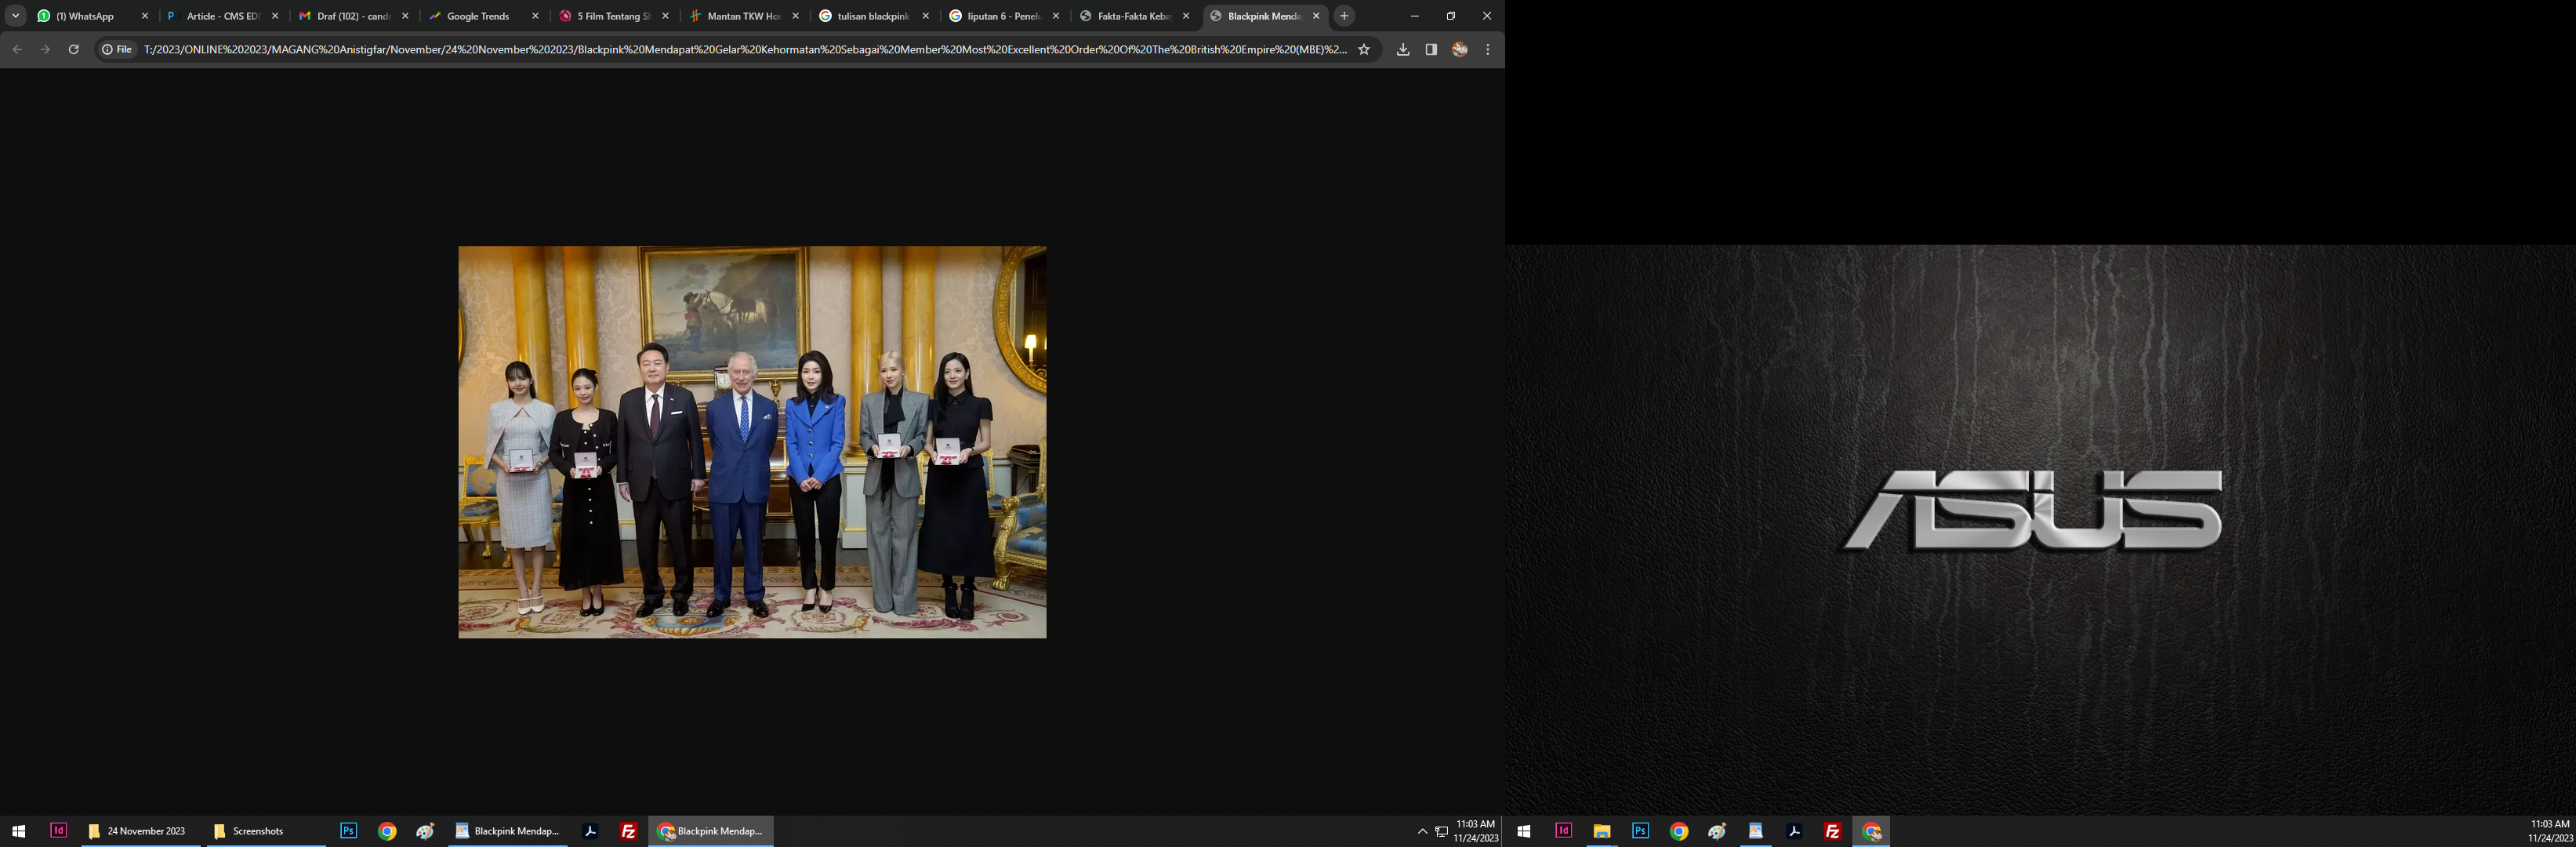Open InDesign on second monitor taskbar
This screenshot has width=2576, height=847.
pos(1563,831)
